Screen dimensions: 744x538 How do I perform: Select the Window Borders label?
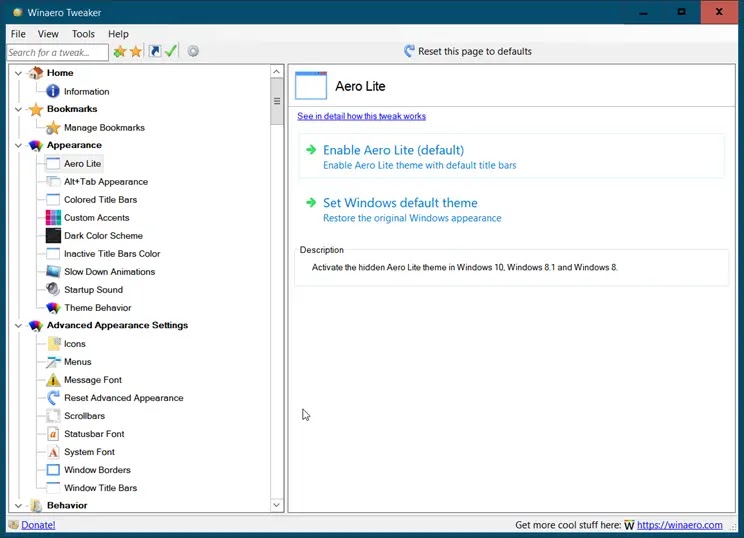pos(97,470)
